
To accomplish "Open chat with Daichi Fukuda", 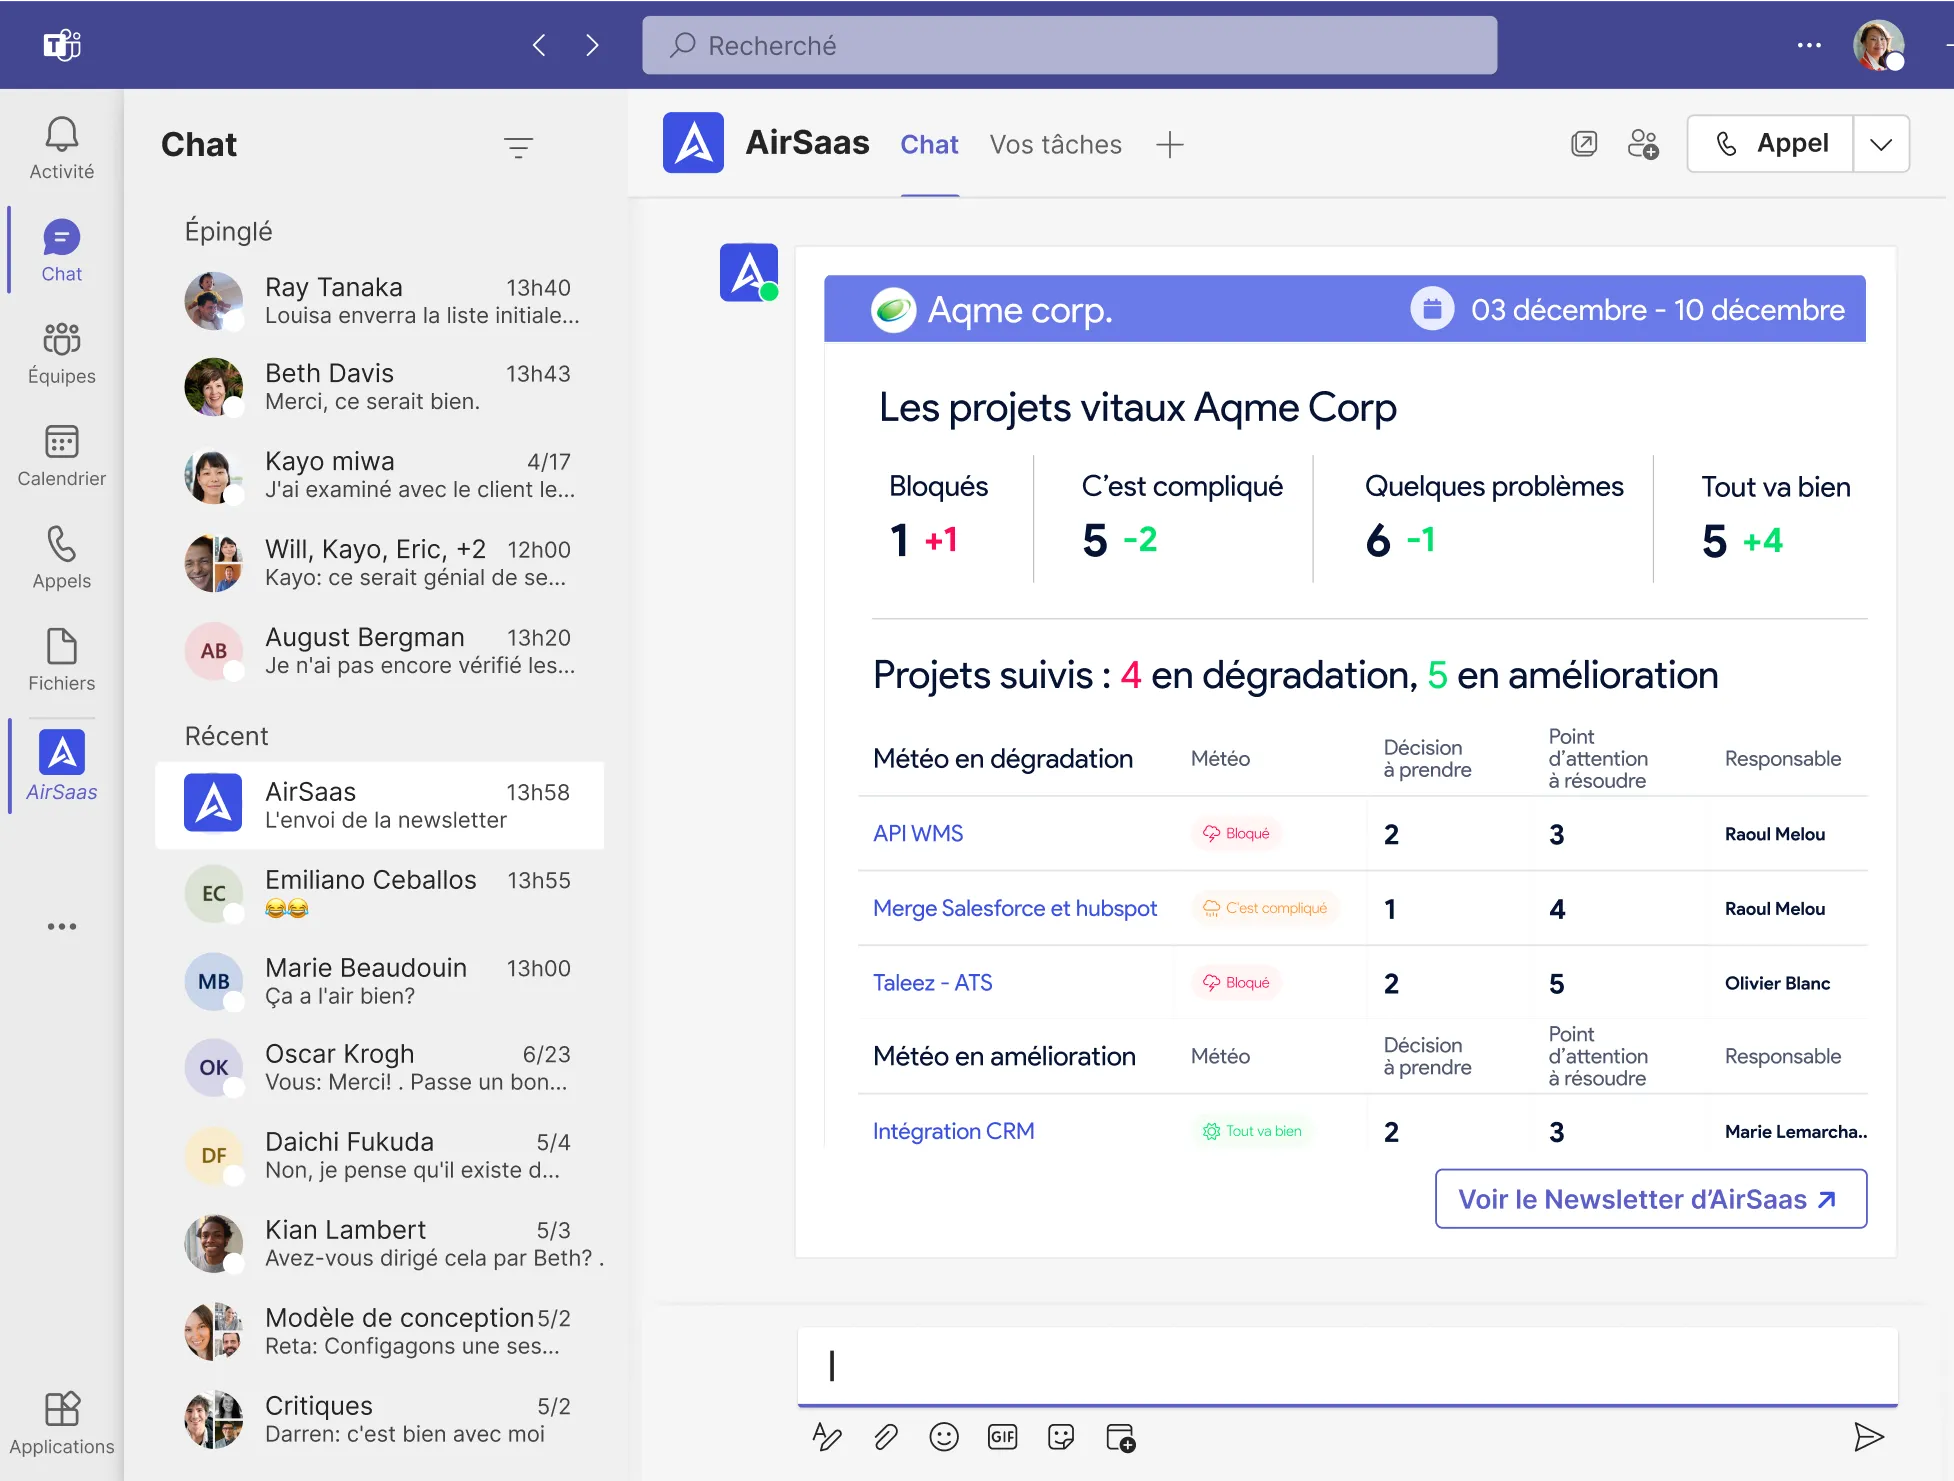I will pos(380,1156).
